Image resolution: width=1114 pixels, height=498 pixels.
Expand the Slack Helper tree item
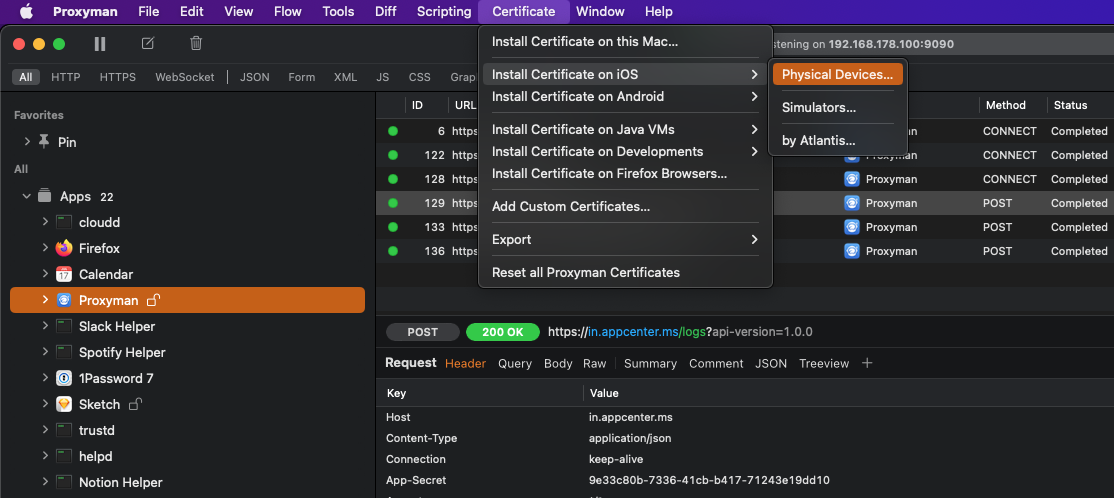coord(45,326)
